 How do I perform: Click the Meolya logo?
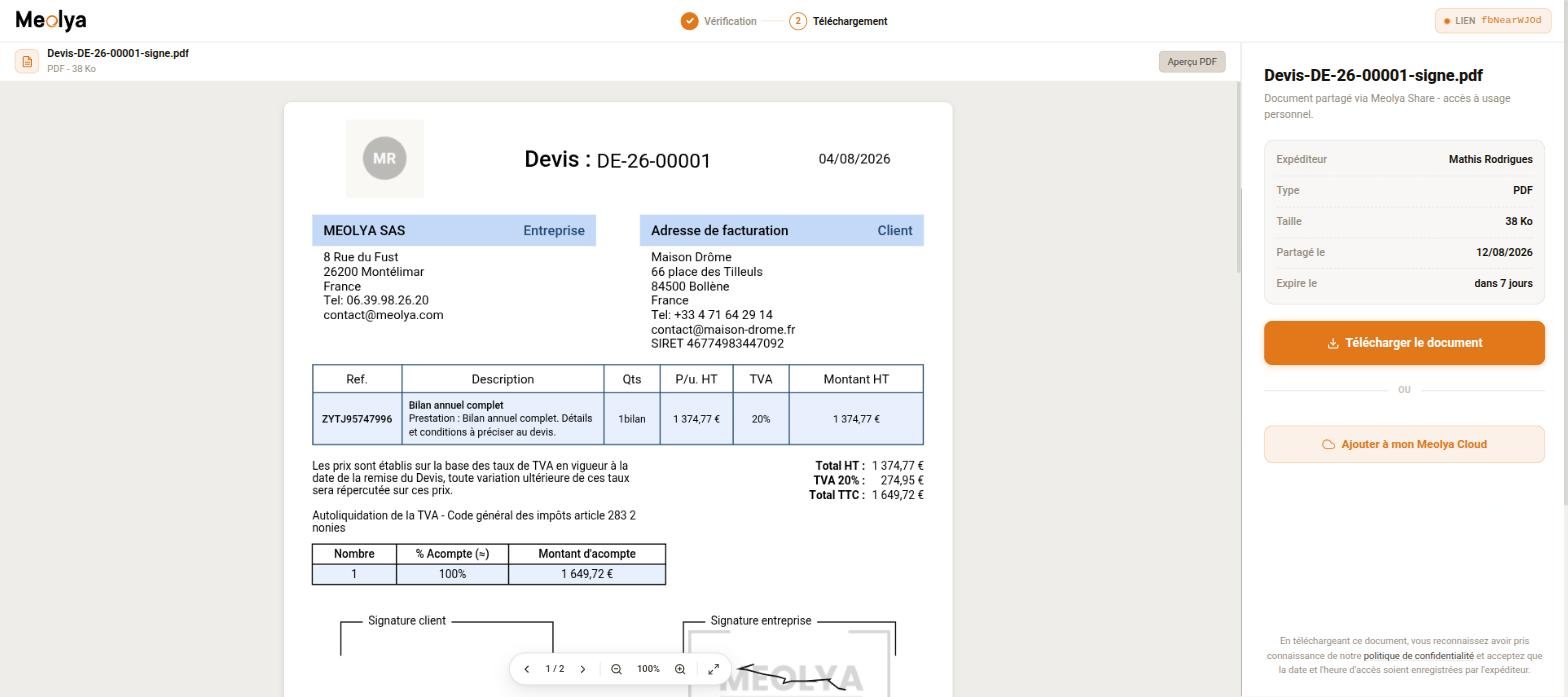51,20
